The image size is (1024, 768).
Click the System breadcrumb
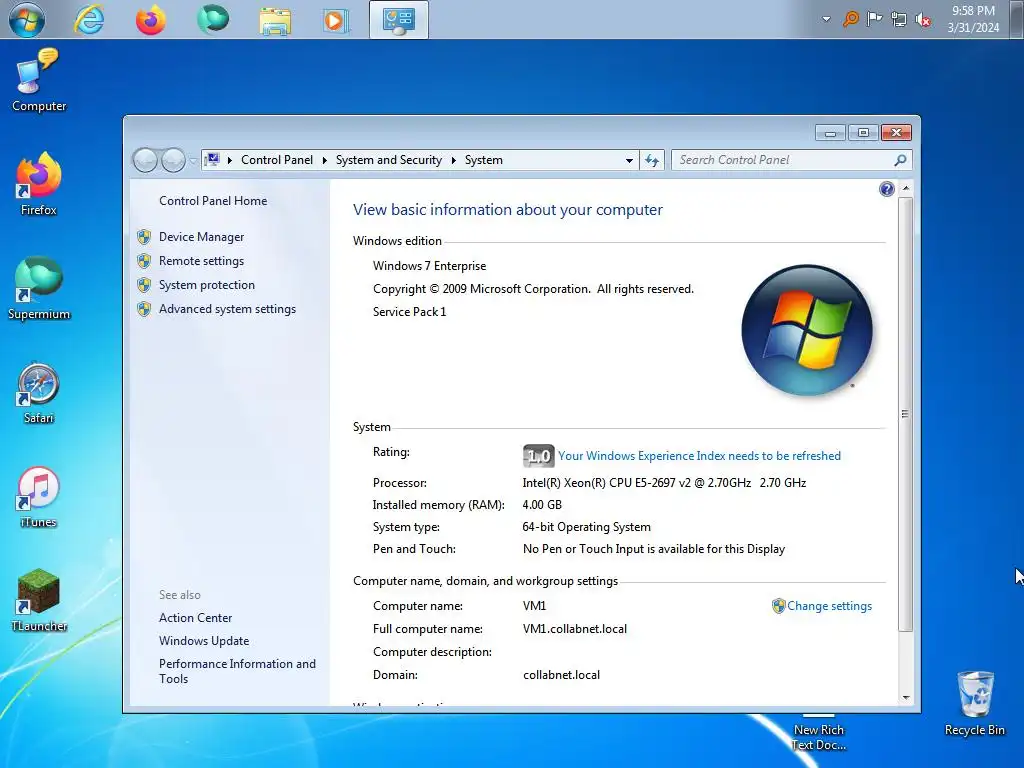tap(484, 160)
